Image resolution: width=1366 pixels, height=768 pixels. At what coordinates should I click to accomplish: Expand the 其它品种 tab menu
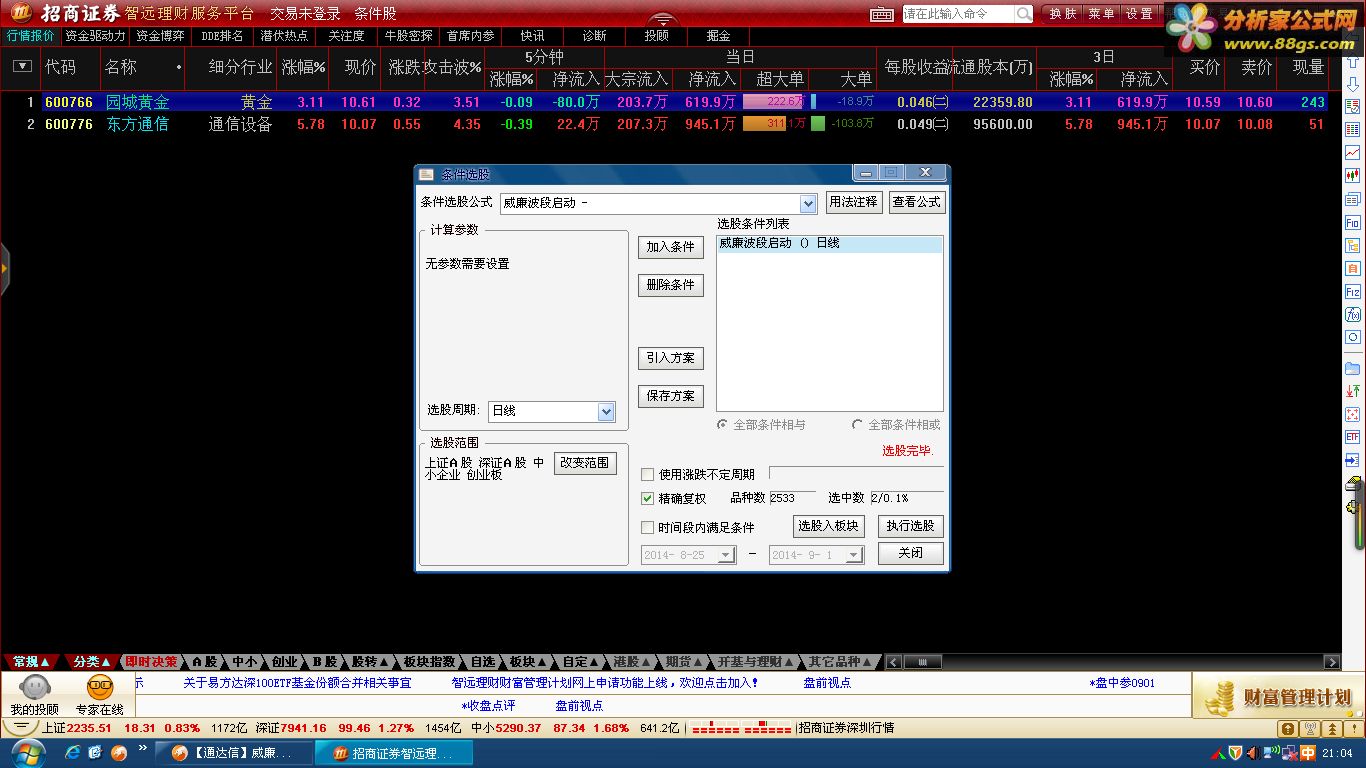tap(840, 662)
